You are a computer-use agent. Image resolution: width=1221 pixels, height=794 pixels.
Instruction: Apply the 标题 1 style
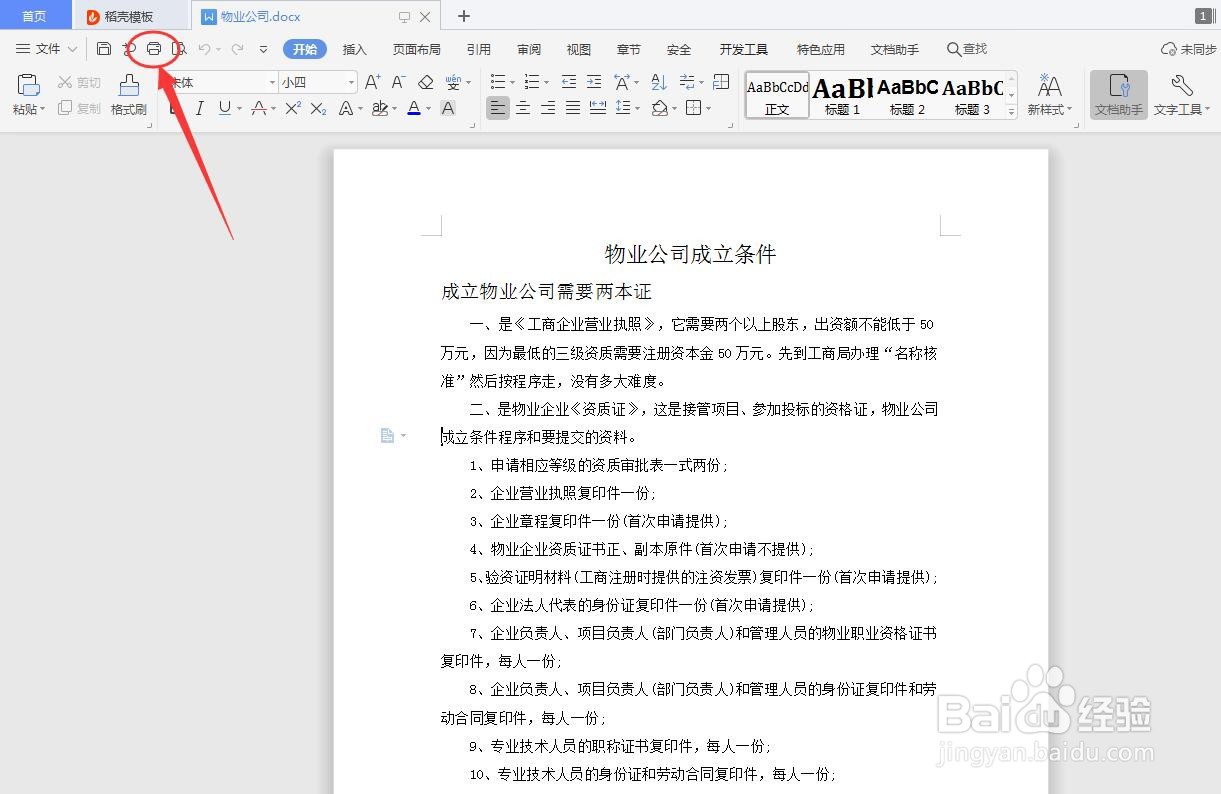pos(841,95)
